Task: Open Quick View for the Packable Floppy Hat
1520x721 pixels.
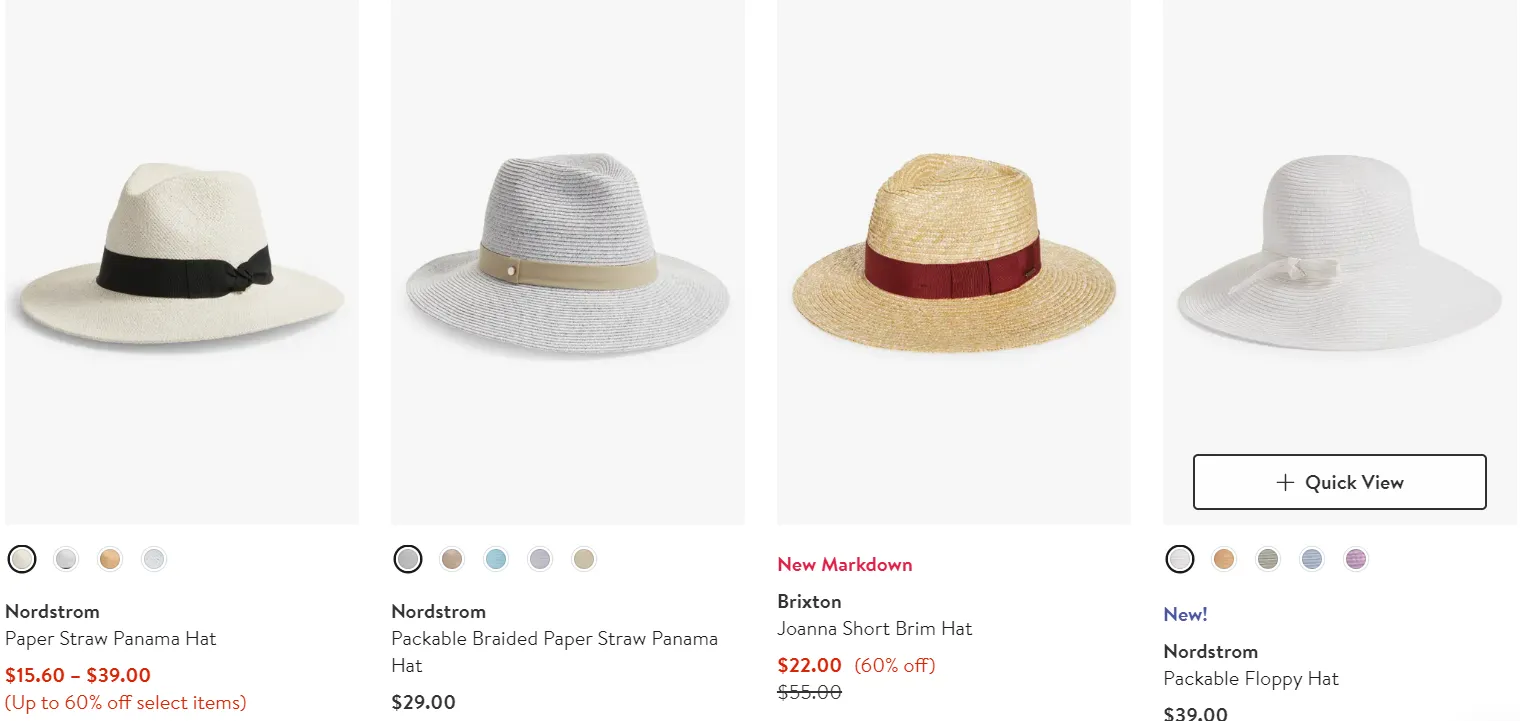Action: coord(1339,482)
